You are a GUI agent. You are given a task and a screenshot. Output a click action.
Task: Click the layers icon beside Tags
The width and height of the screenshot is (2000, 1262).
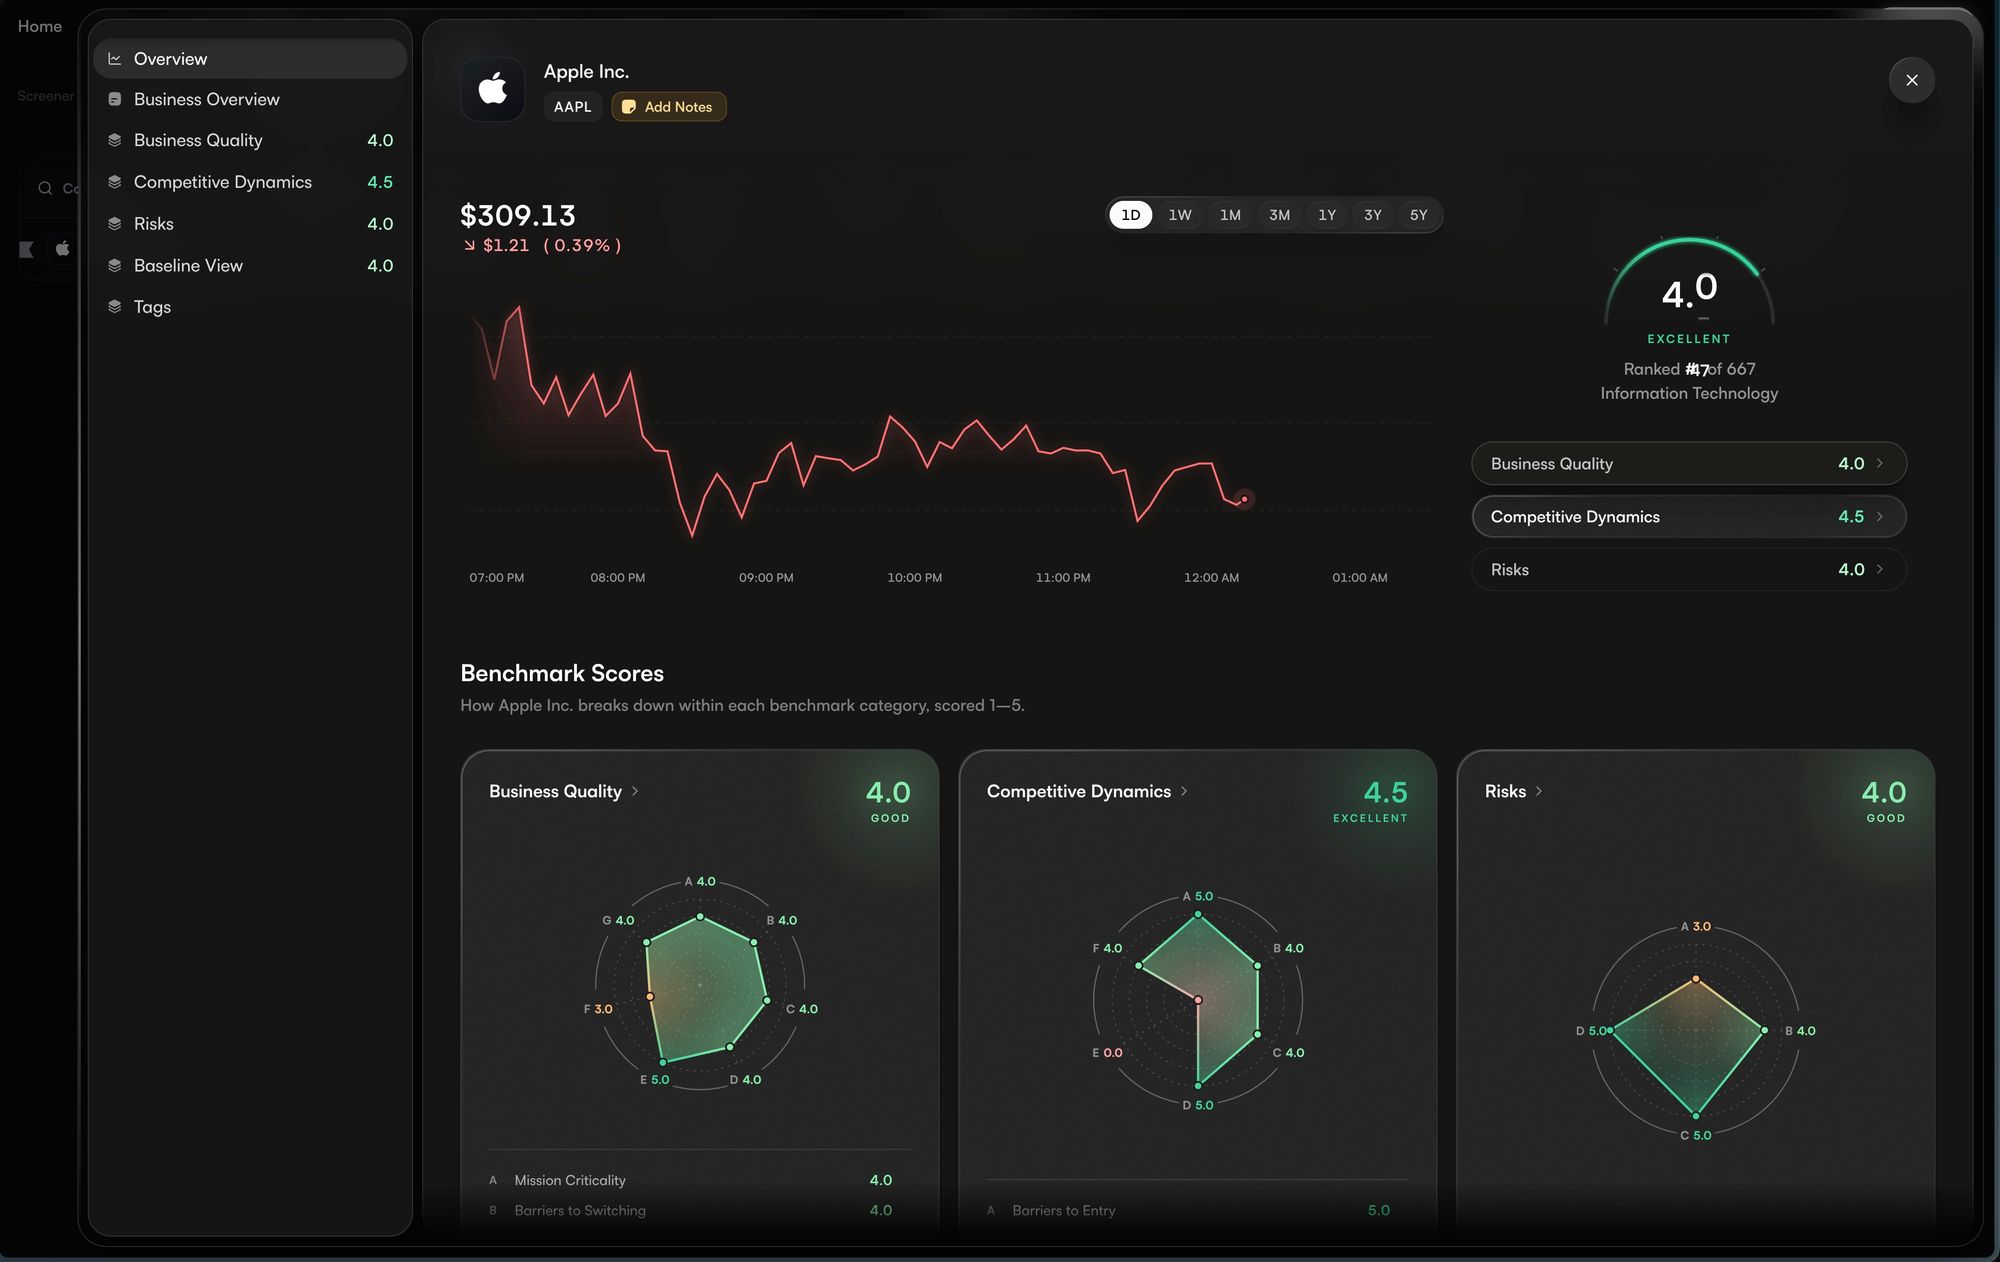115,307
